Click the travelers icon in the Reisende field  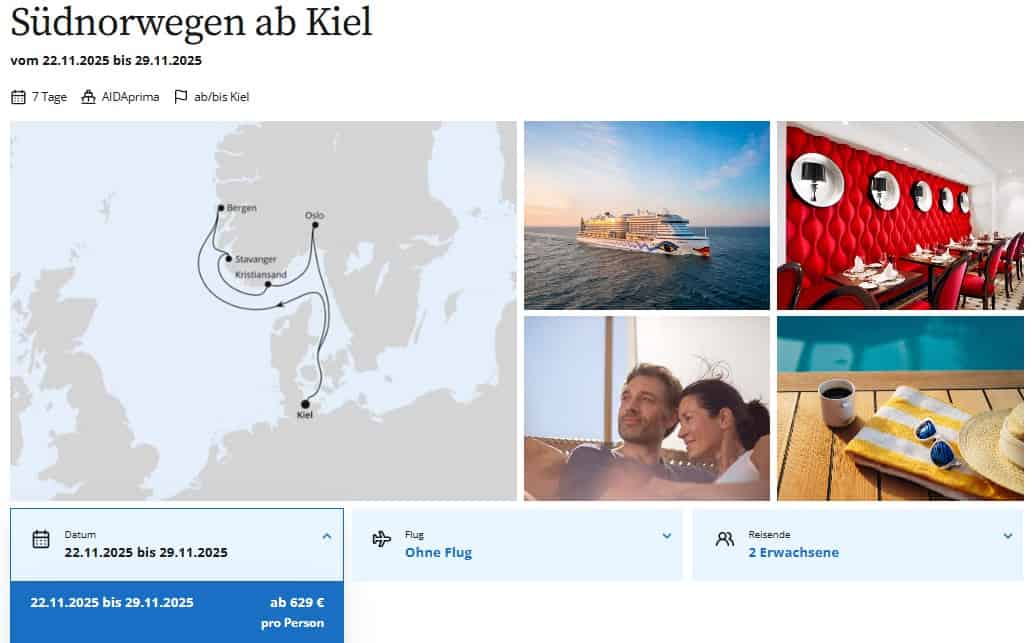(725, 540)
